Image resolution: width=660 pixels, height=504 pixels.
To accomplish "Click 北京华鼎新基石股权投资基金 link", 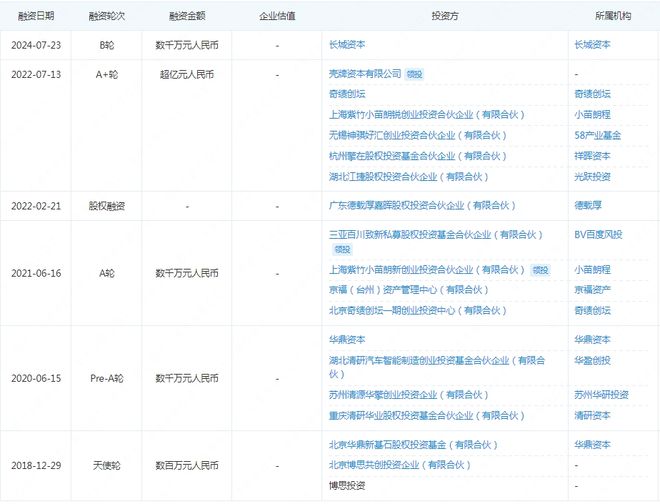I will (x=412, y=444).
